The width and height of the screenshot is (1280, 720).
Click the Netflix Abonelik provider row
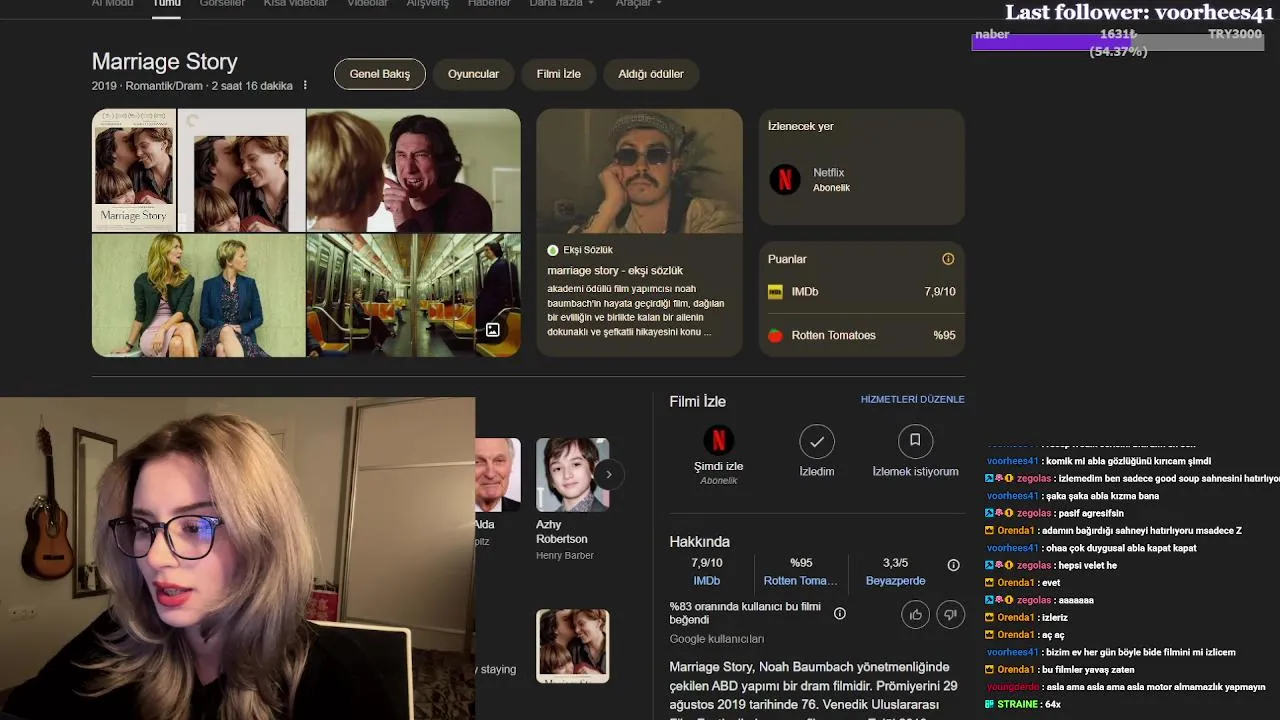pos(862,180)
